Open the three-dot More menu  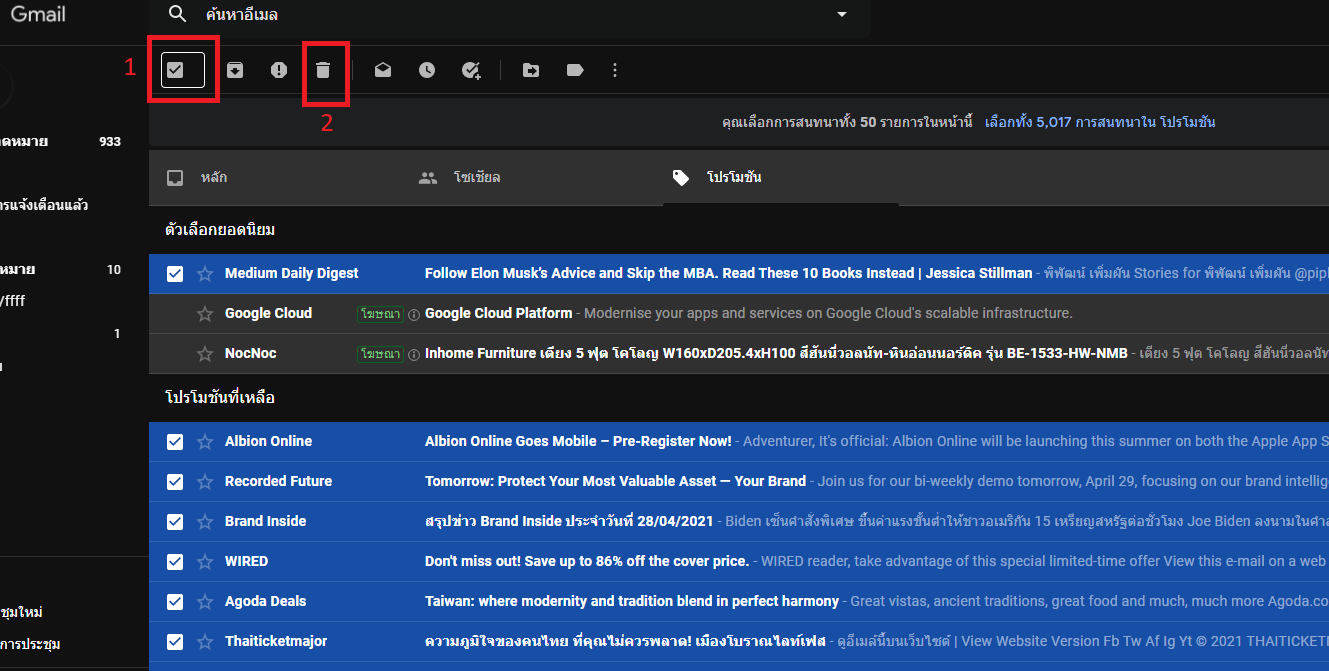pos(615,70)
